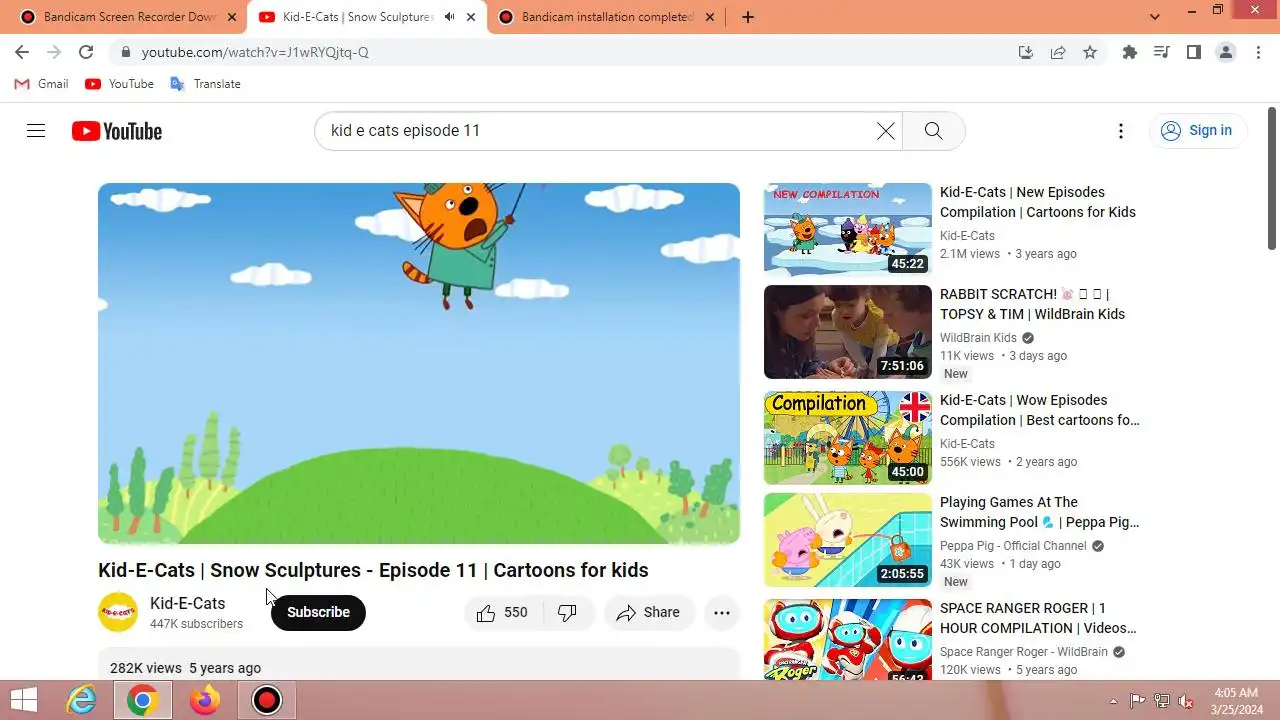This screenshot has width=1280, height=720.
Task: Click the address bar URL field
Action: pyautogui.click(x=560, y=52)
